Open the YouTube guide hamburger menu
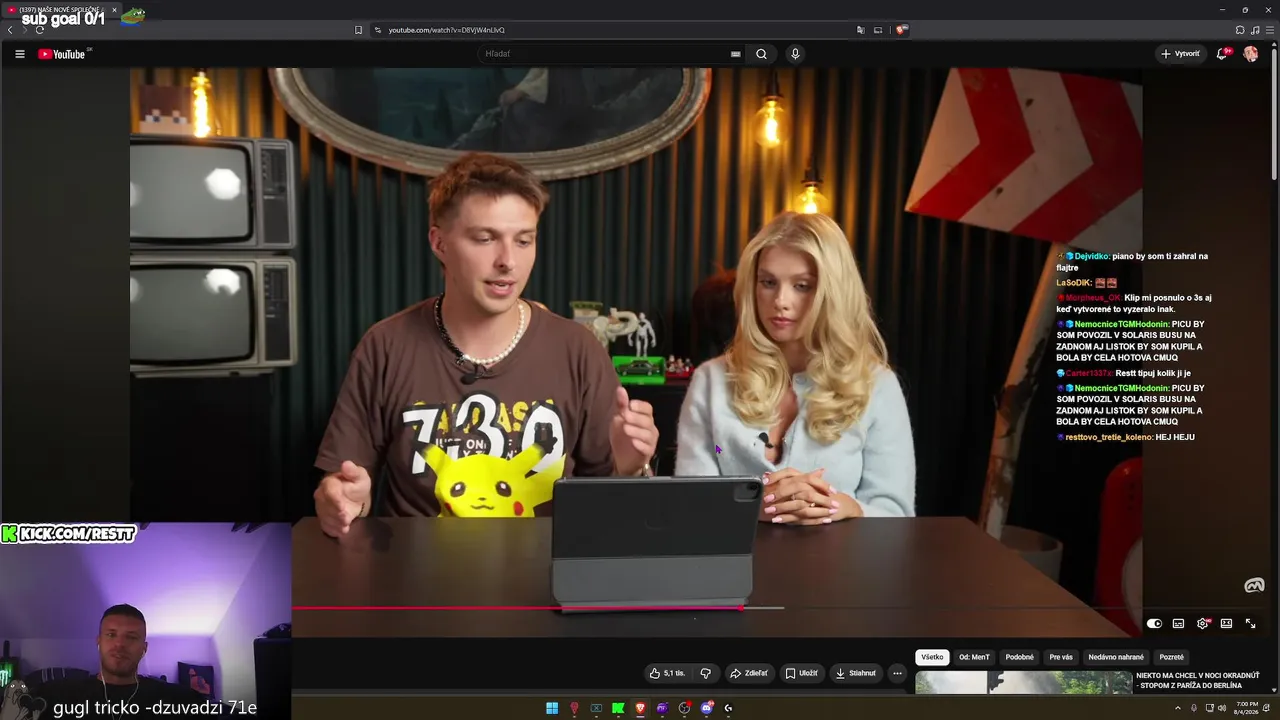 click(20, 54)
